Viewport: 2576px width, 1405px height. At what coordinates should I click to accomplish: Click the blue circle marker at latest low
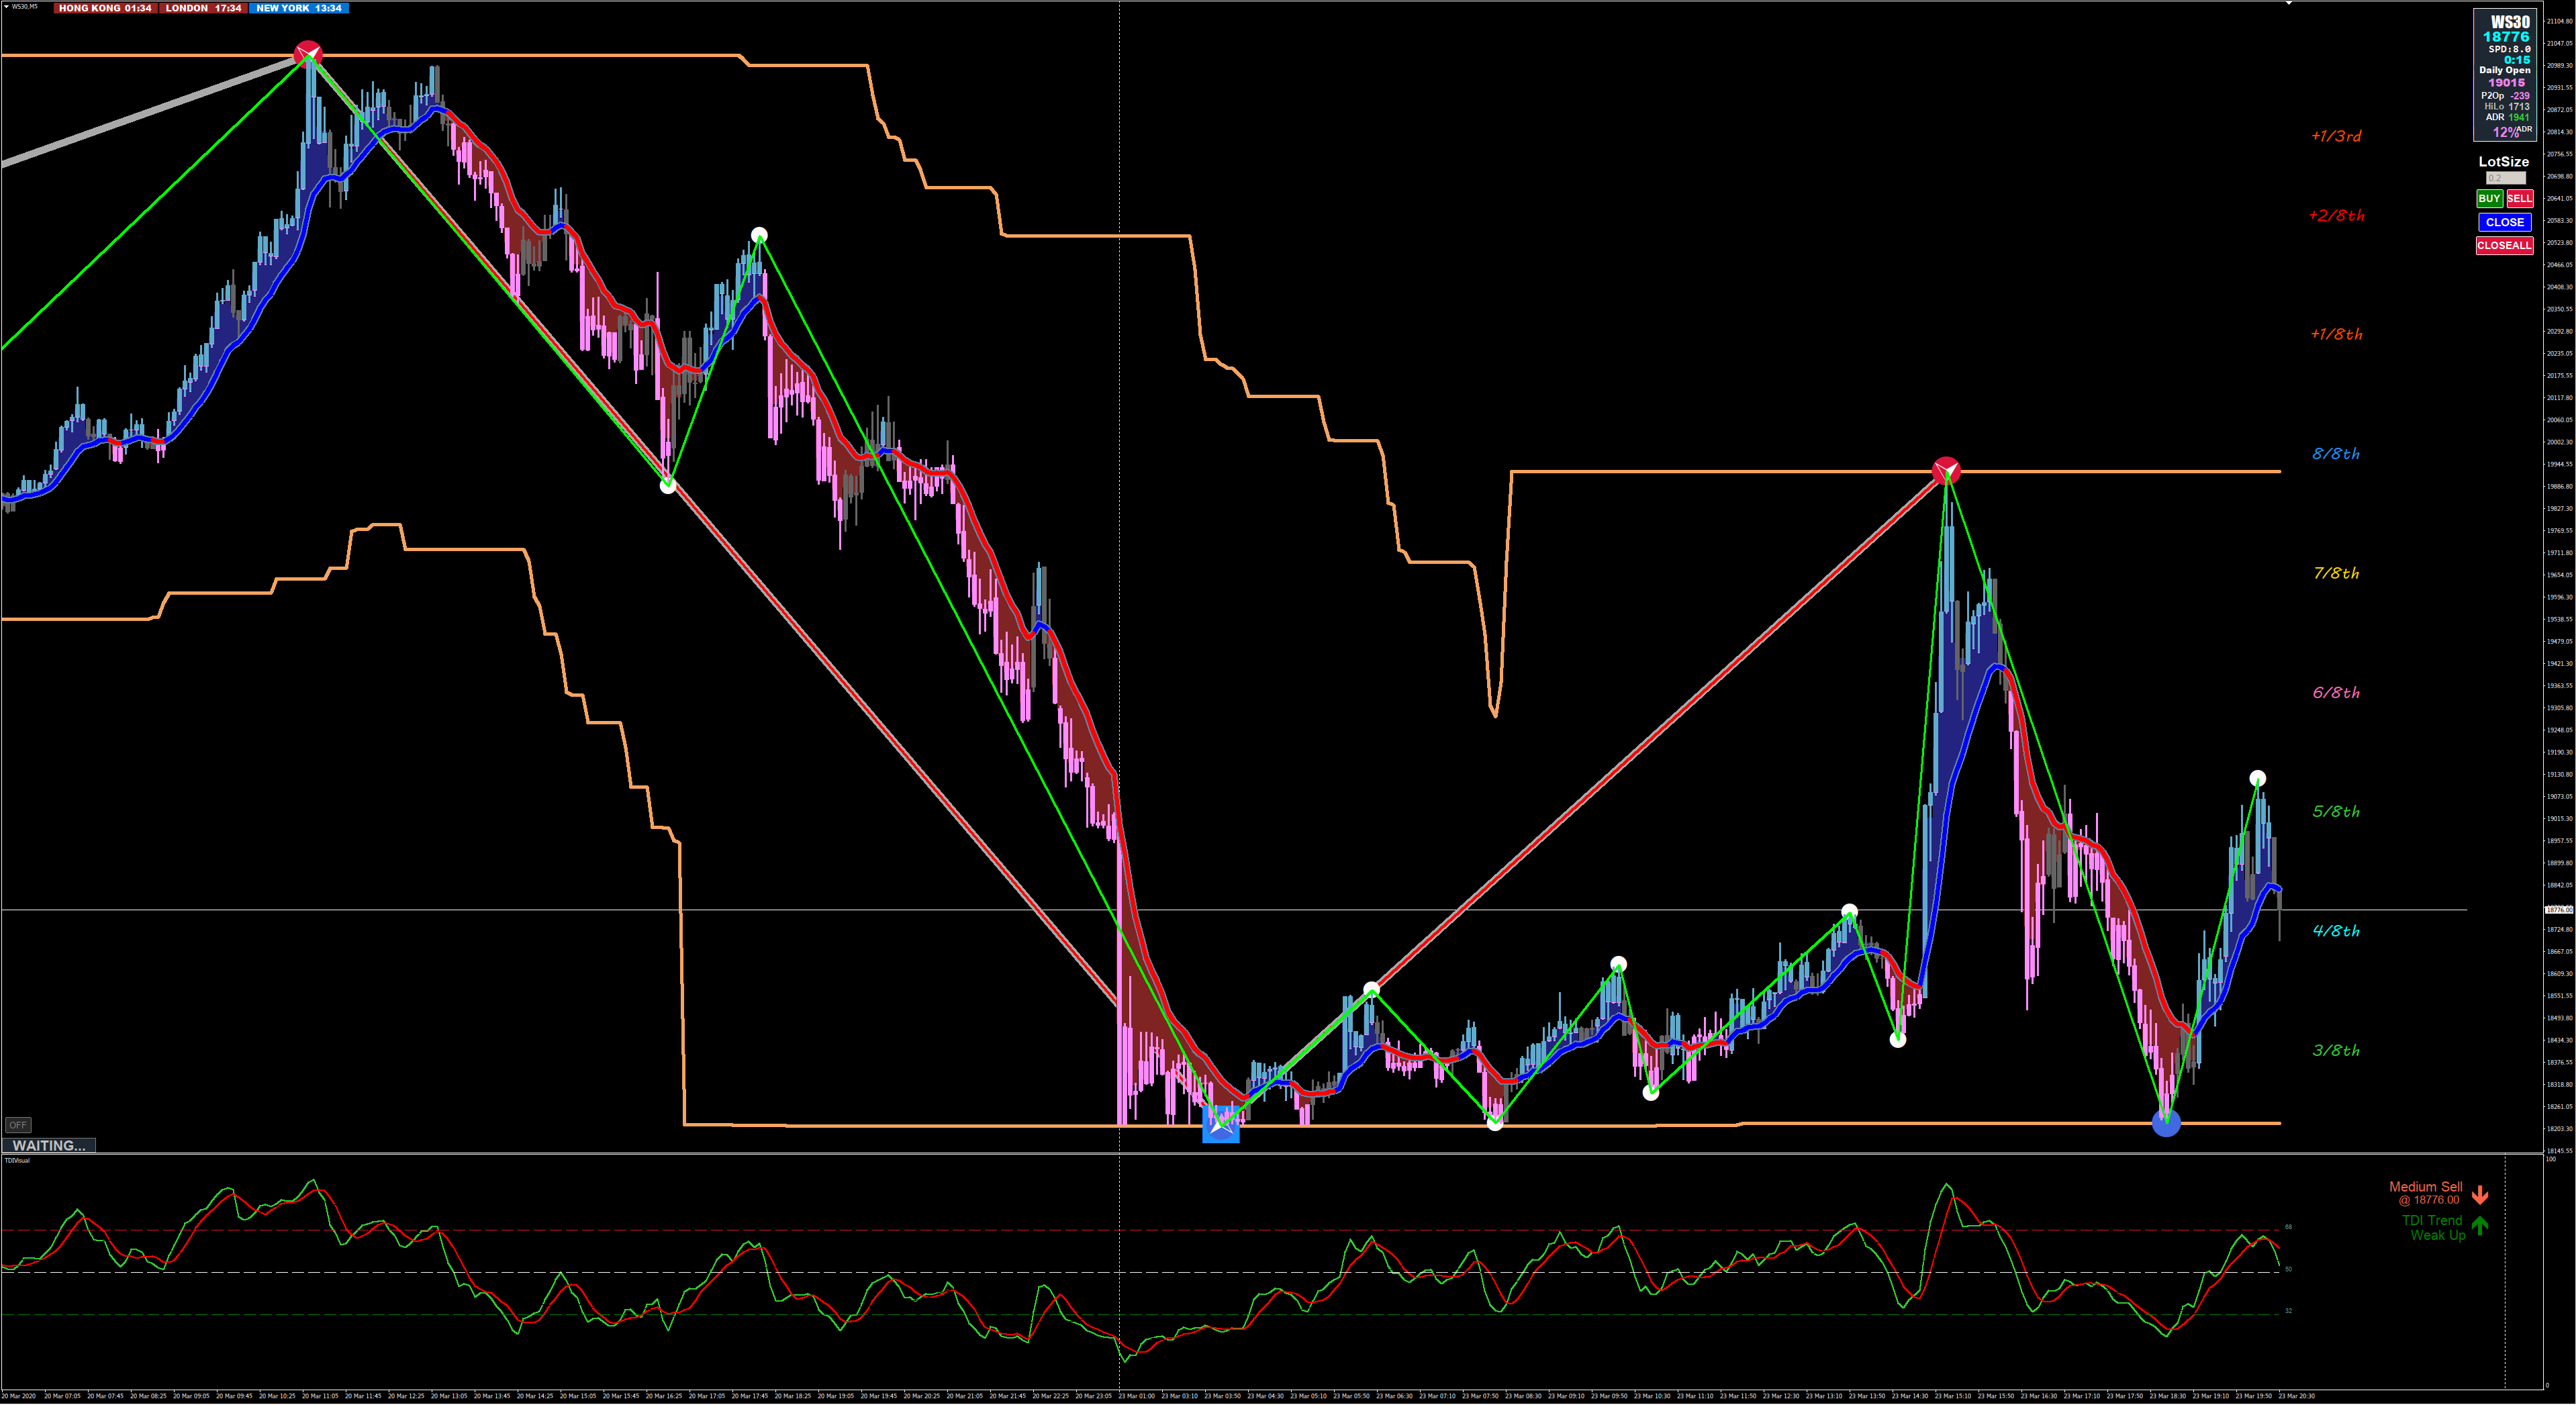[2165, 1123]
